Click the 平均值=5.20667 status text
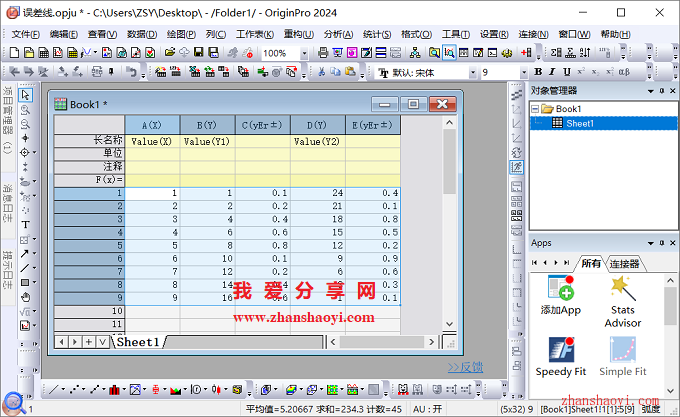680x417 pixels. [x=279, y=409]
